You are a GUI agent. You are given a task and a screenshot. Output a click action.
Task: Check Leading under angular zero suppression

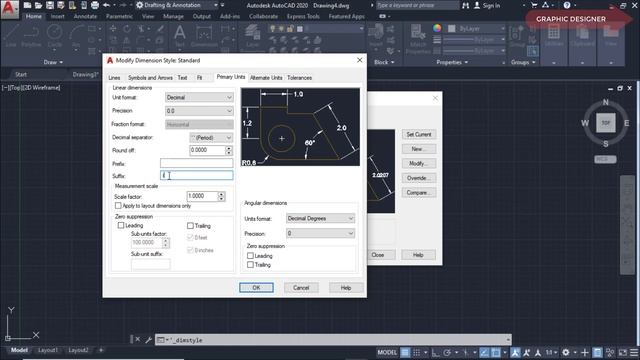click(250, 256)
